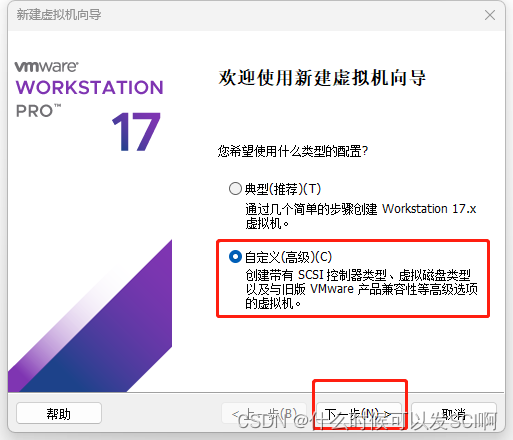The height and width of the screenshot is (440, 513).
Task: Close the 新建虚拟机向导 window with X
Action: pos(490,15)
